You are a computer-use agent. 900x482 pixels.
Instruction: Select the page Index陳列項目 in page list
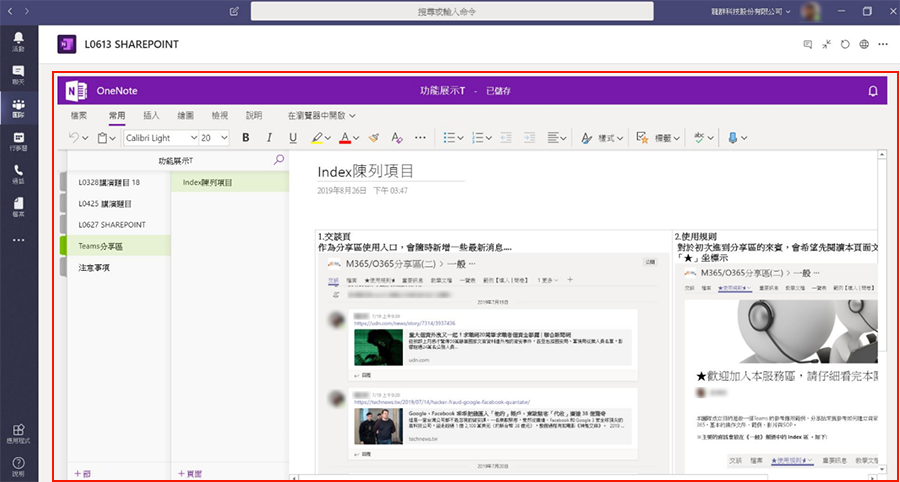click(230, 182)
